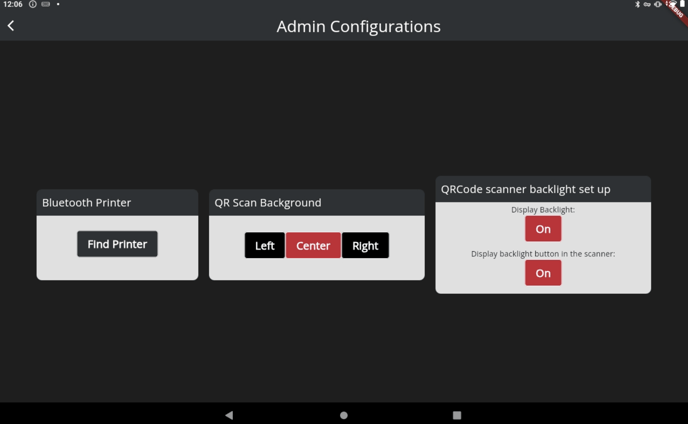This screenshot has height=424, width=688.
Task: Click Display backlight button in scanner label
Action: [x=543, y=254]
